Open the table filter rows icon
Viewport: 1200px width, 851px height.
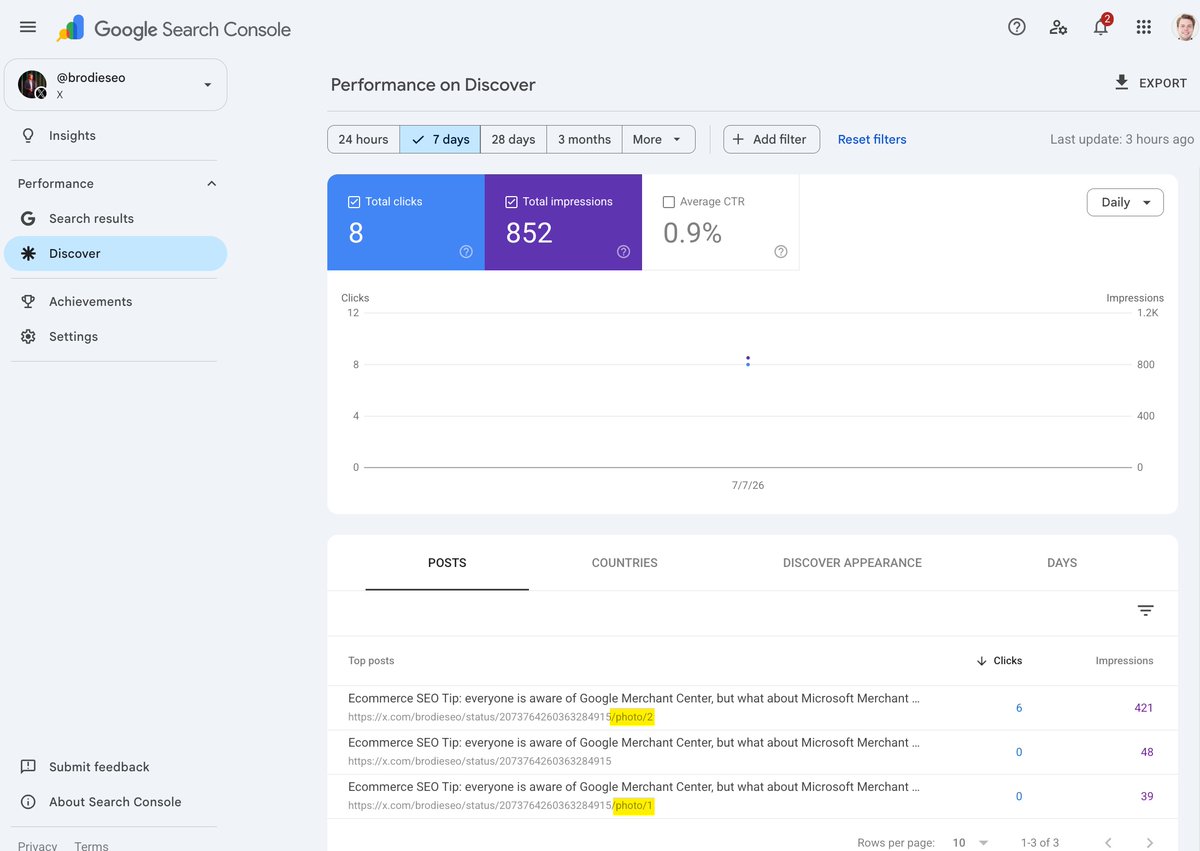(x=1146, y=611)
